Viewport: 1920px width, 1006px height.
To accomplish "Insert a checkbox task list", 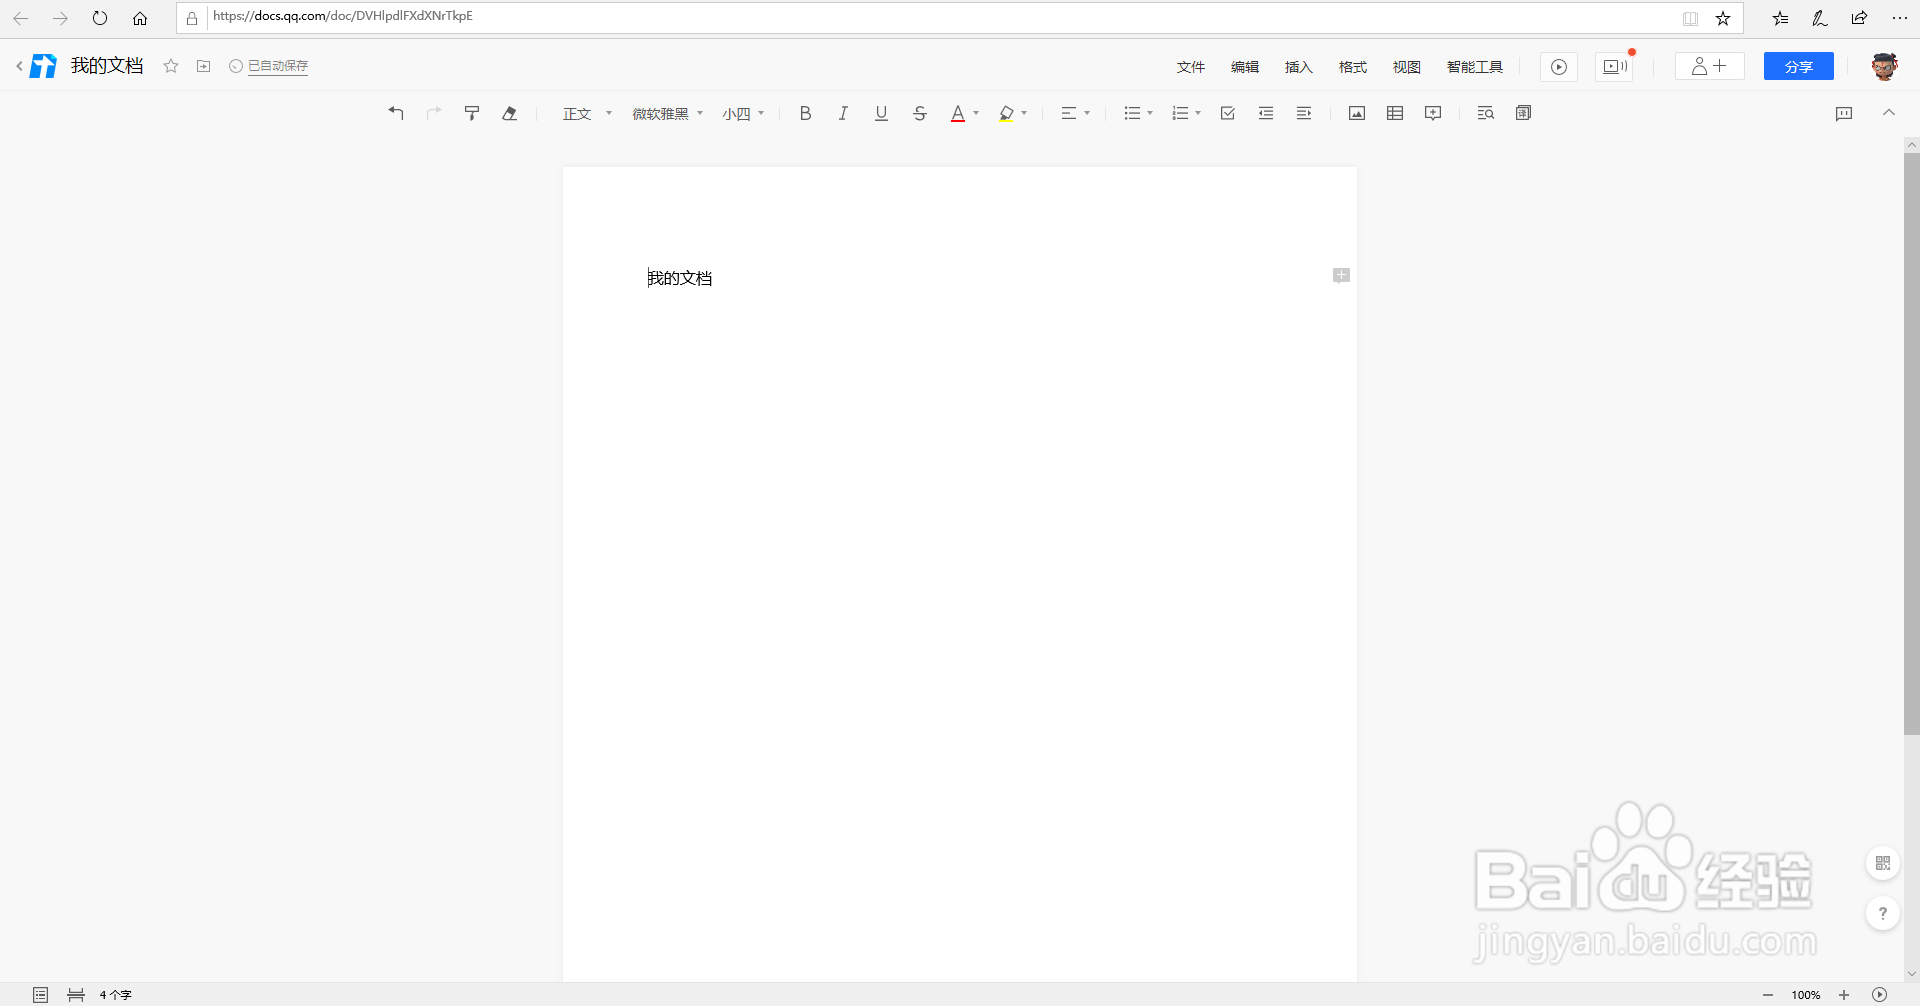I will (1228, 113).
